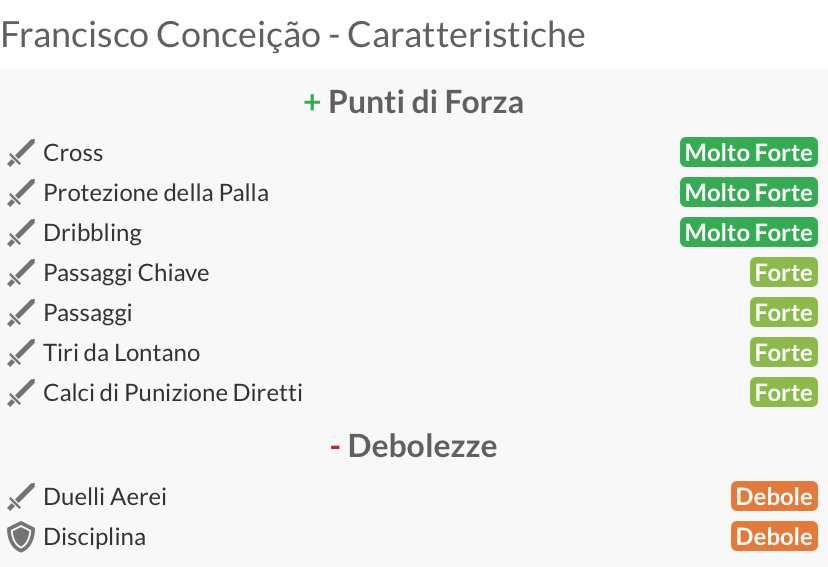
Task: Click the sword icon next to Duelli Aerei
Action: (x=21, y=497)
